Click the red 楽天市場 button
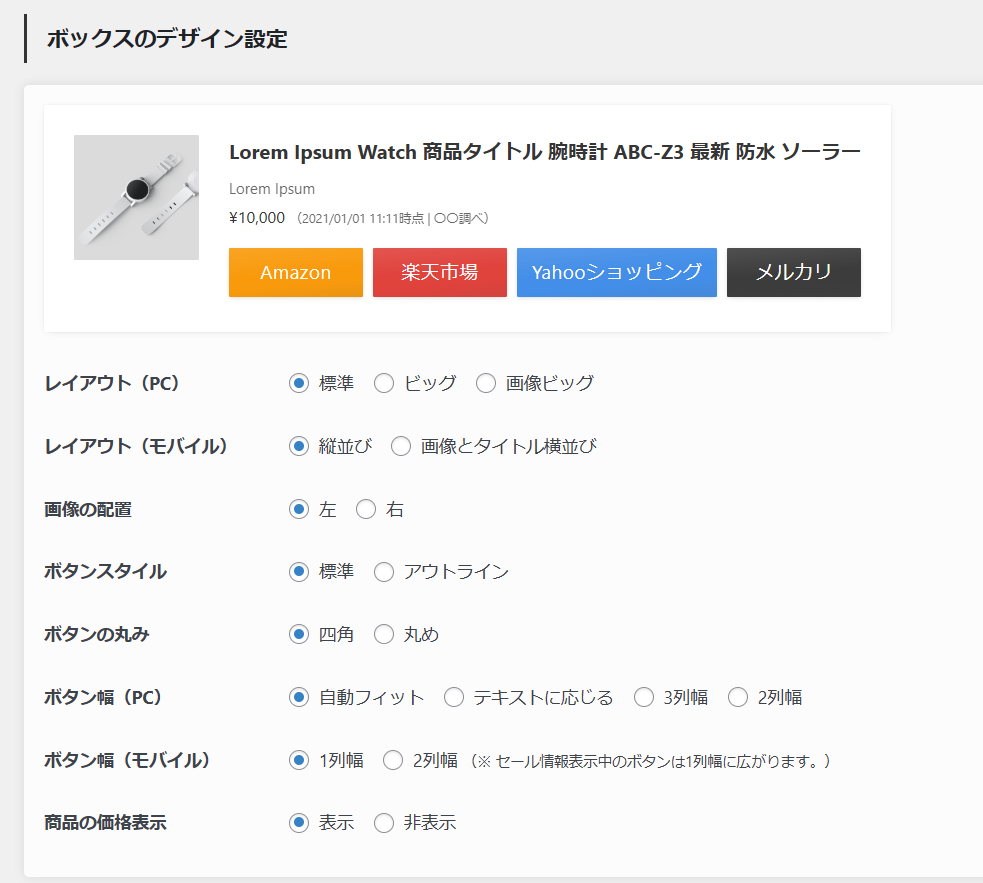Viewport: 983px width, 883px height. [439, 273]
